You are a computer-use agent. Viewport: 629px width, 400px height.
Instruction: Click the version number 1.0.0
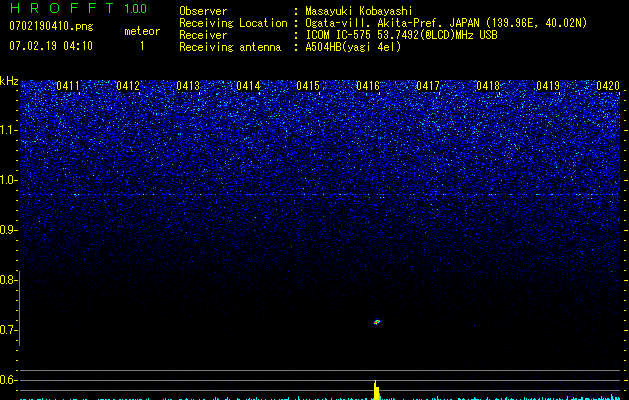[x=136, y=9]
